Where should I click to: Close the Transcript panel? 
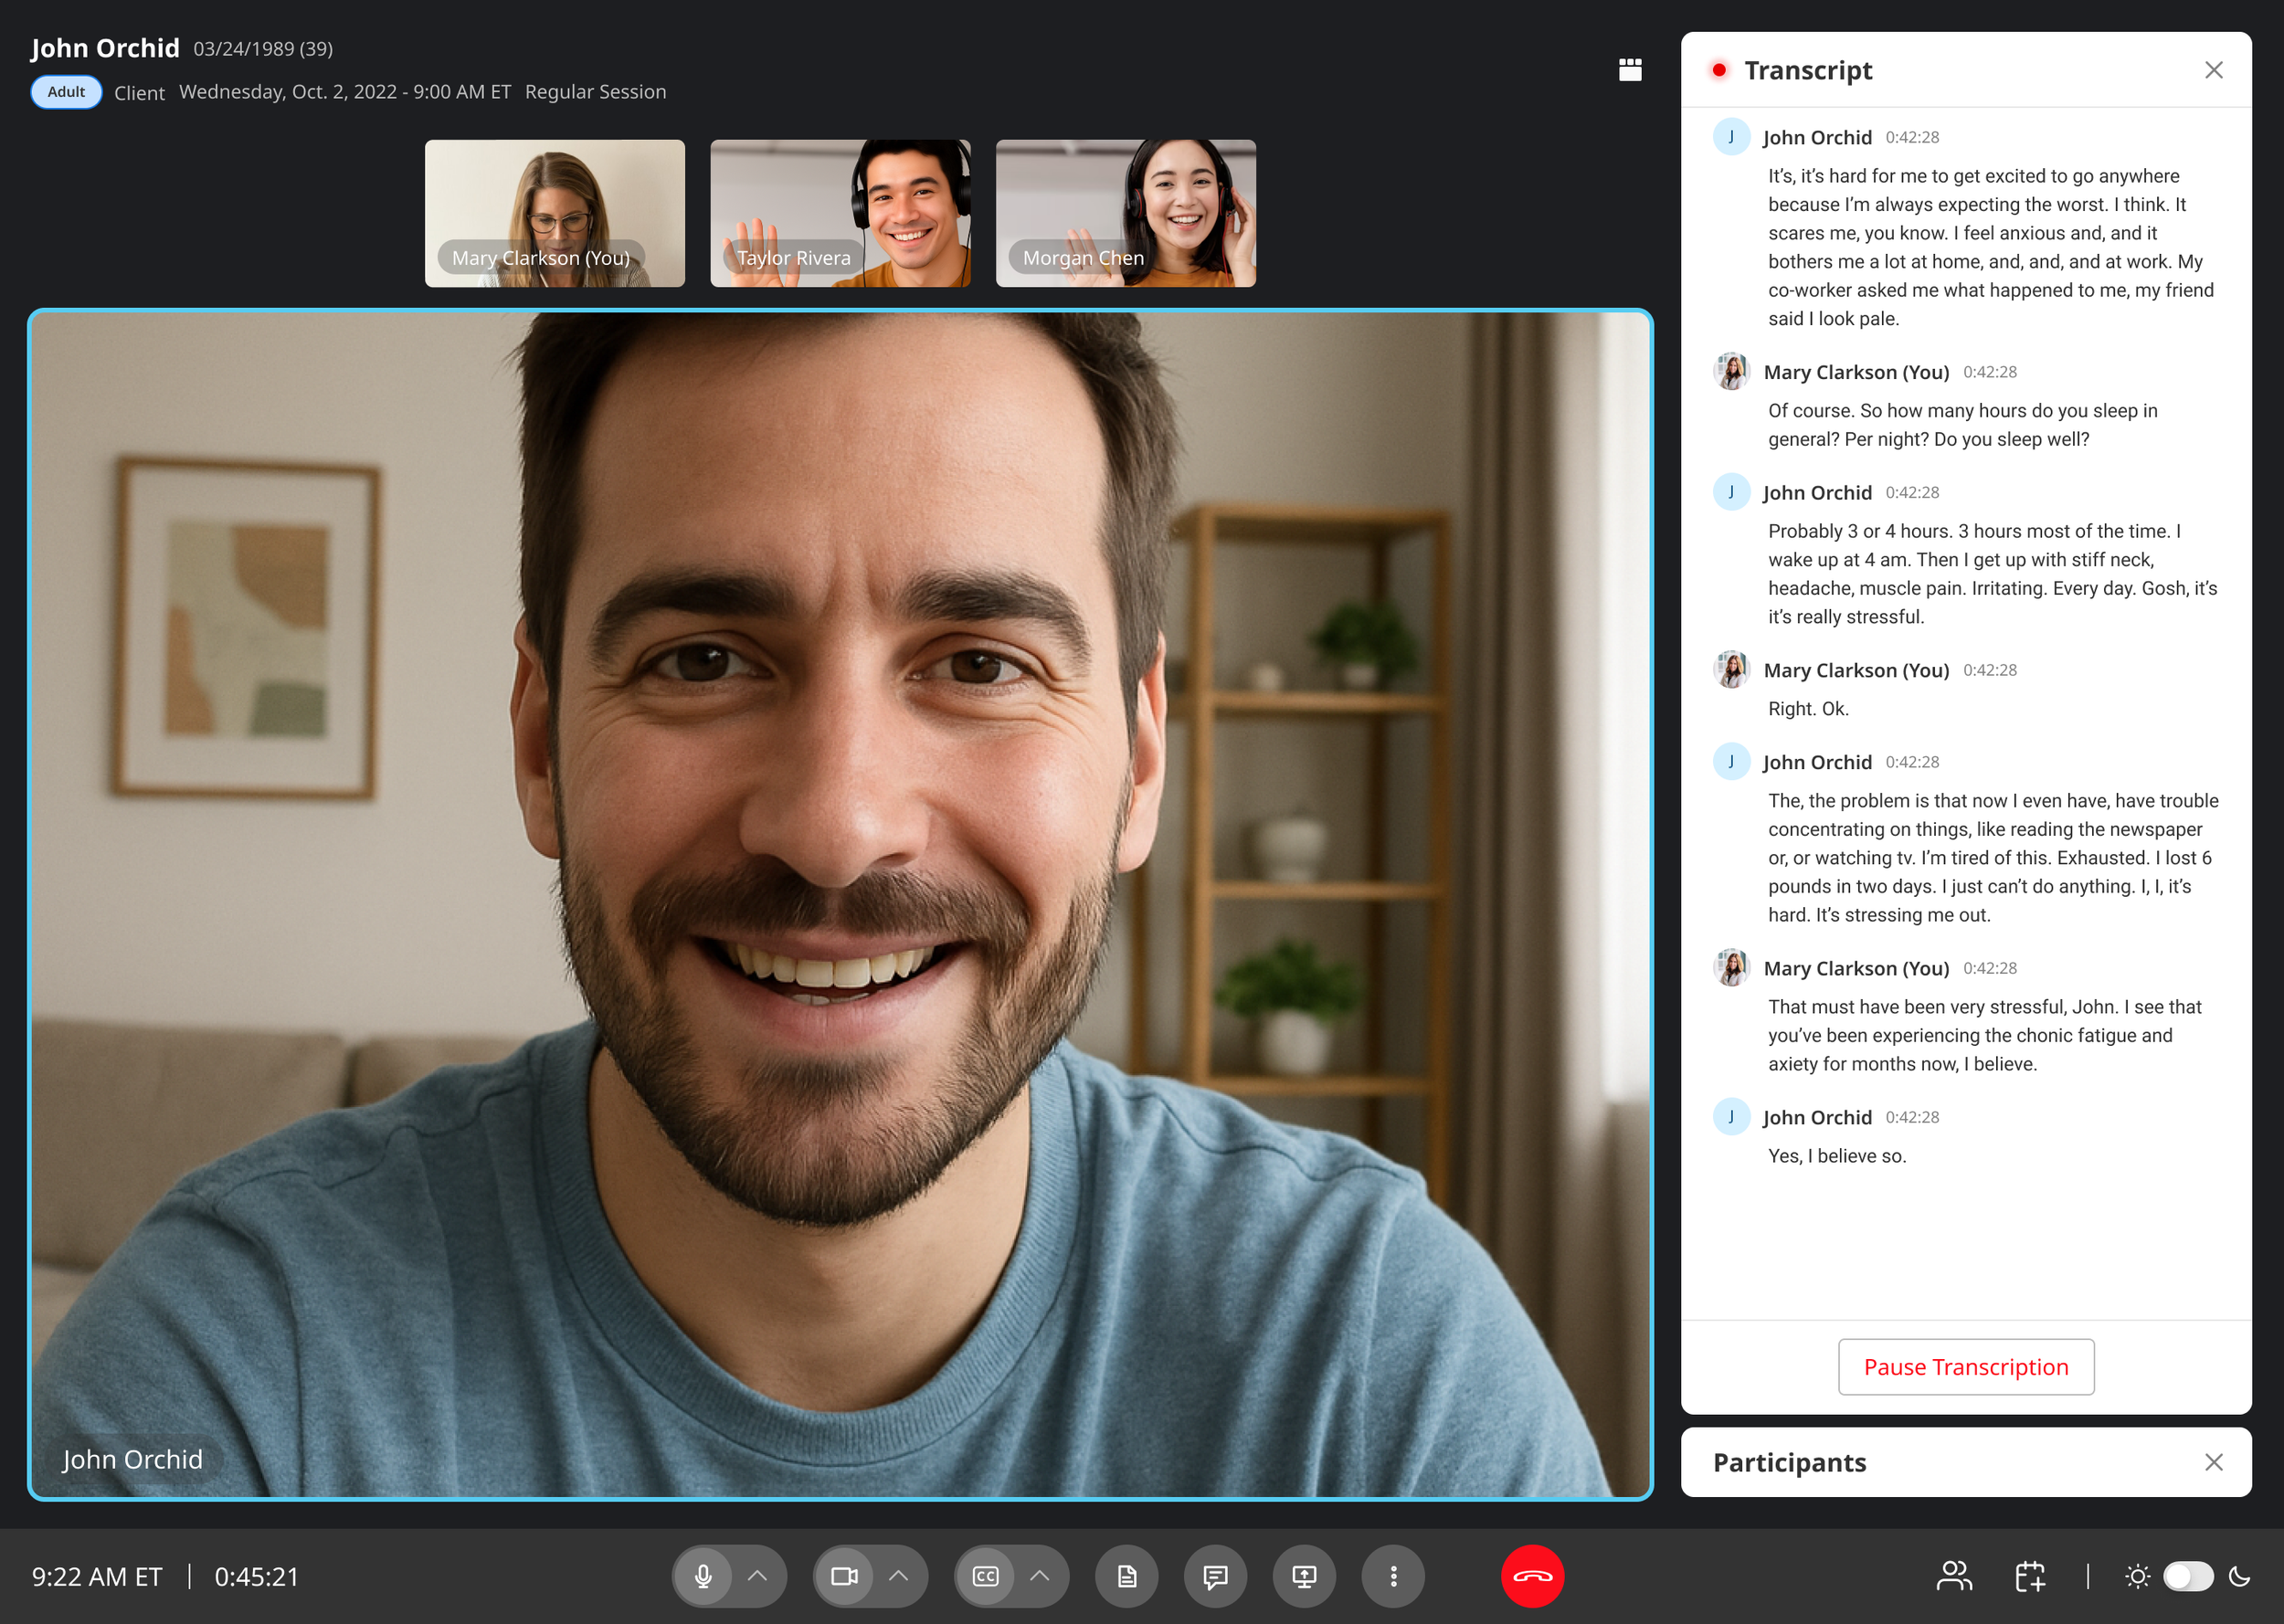[2213, 70]
